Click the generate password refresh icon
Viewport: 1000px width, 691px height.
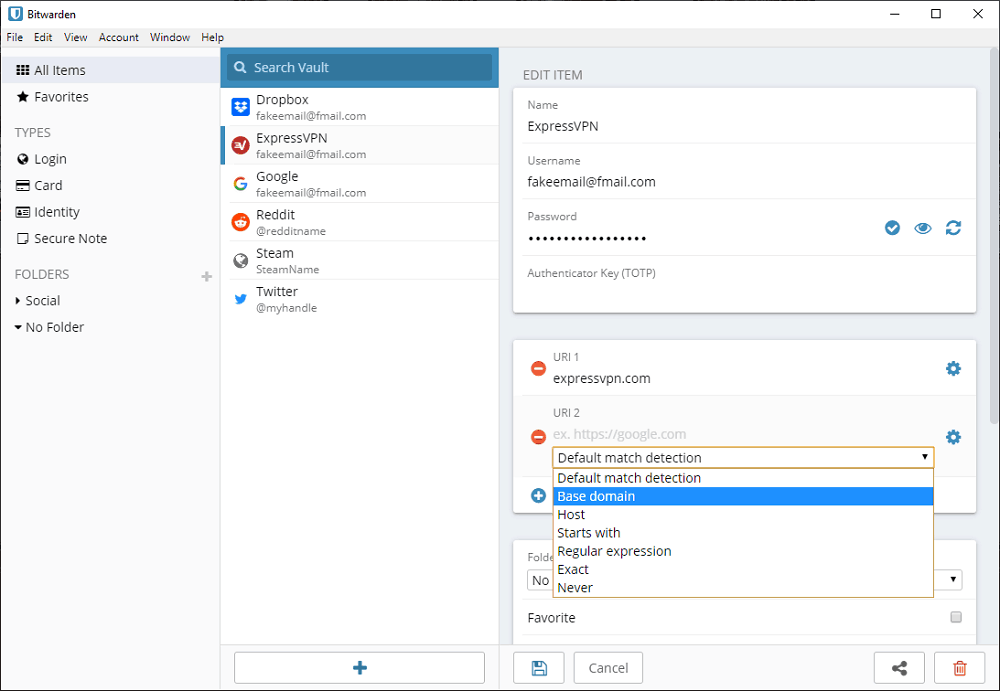pyautogui.click(x=953, y=228)
